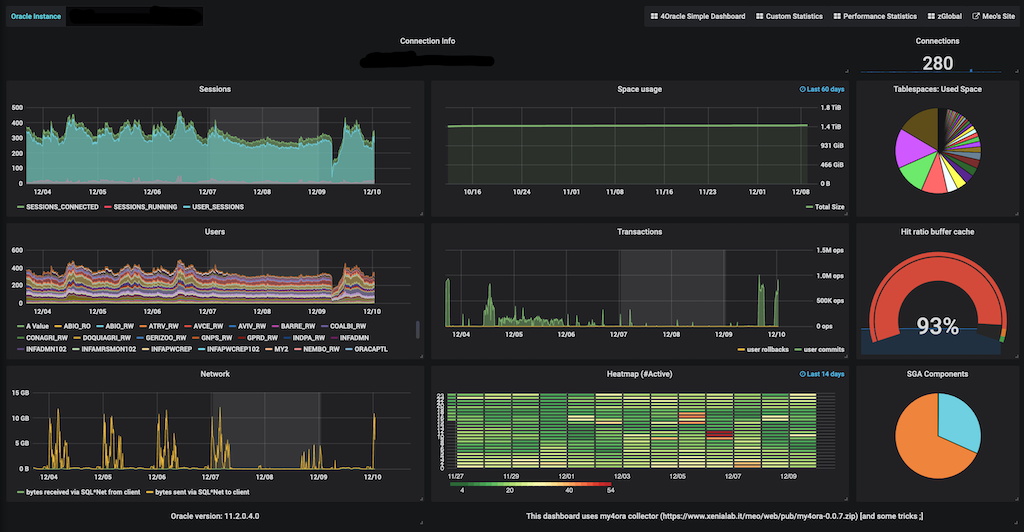
Task: Toggle the ABIO_RO series in Users legend
Action: [x=72, y=326]
